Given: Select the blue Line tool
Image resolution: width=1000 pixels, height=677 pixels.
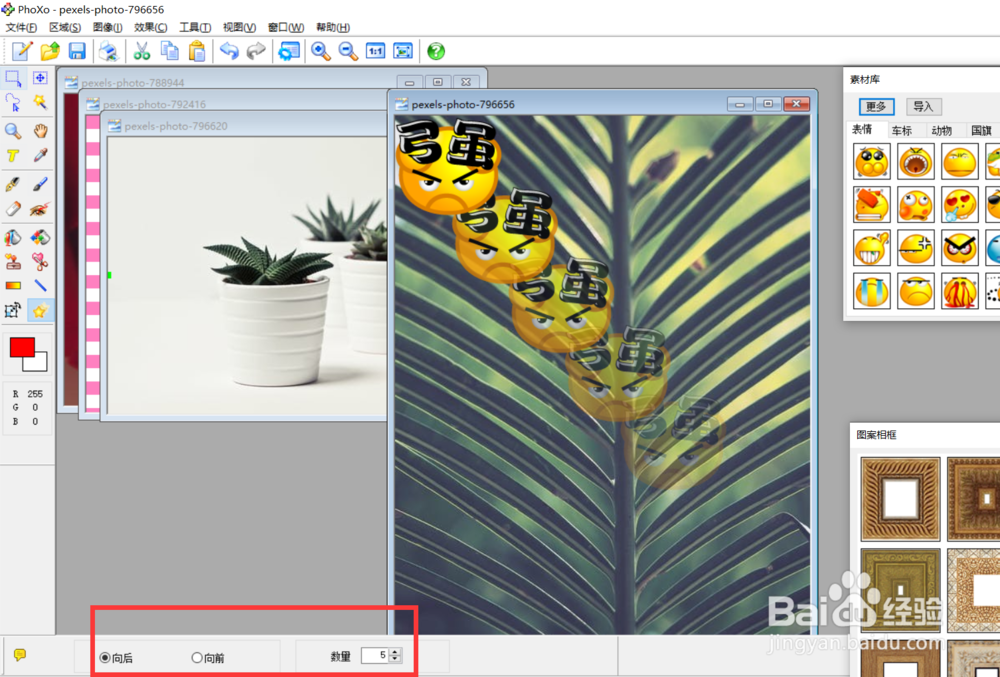Looking at the screenshot, I should click(40, 286).
